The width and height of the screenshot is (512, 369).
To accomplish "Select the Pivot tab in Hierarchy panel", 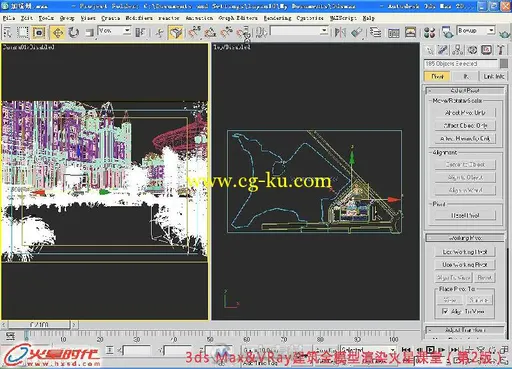I will click(x=437, y=76).
